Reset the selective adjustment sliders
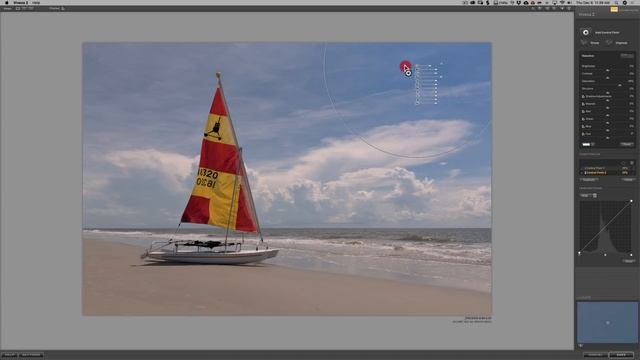Image resolution: width=640 pixels, height=360 pixels. pos(627,144)
